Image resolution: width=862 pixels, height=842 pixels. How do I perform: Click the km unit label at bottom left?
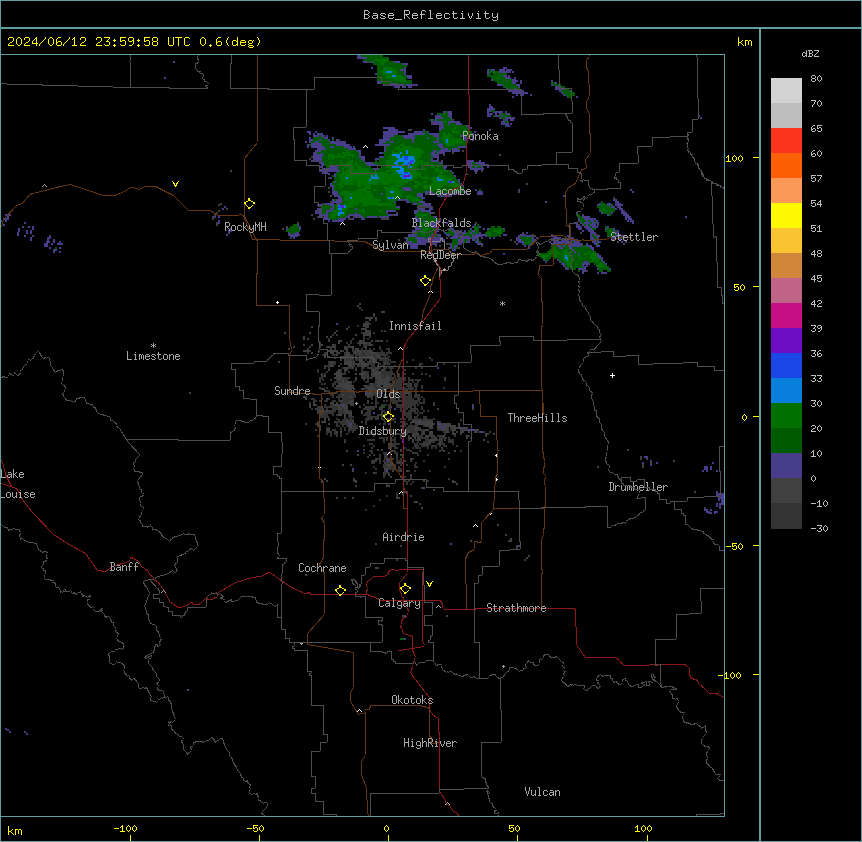(15, 830)
